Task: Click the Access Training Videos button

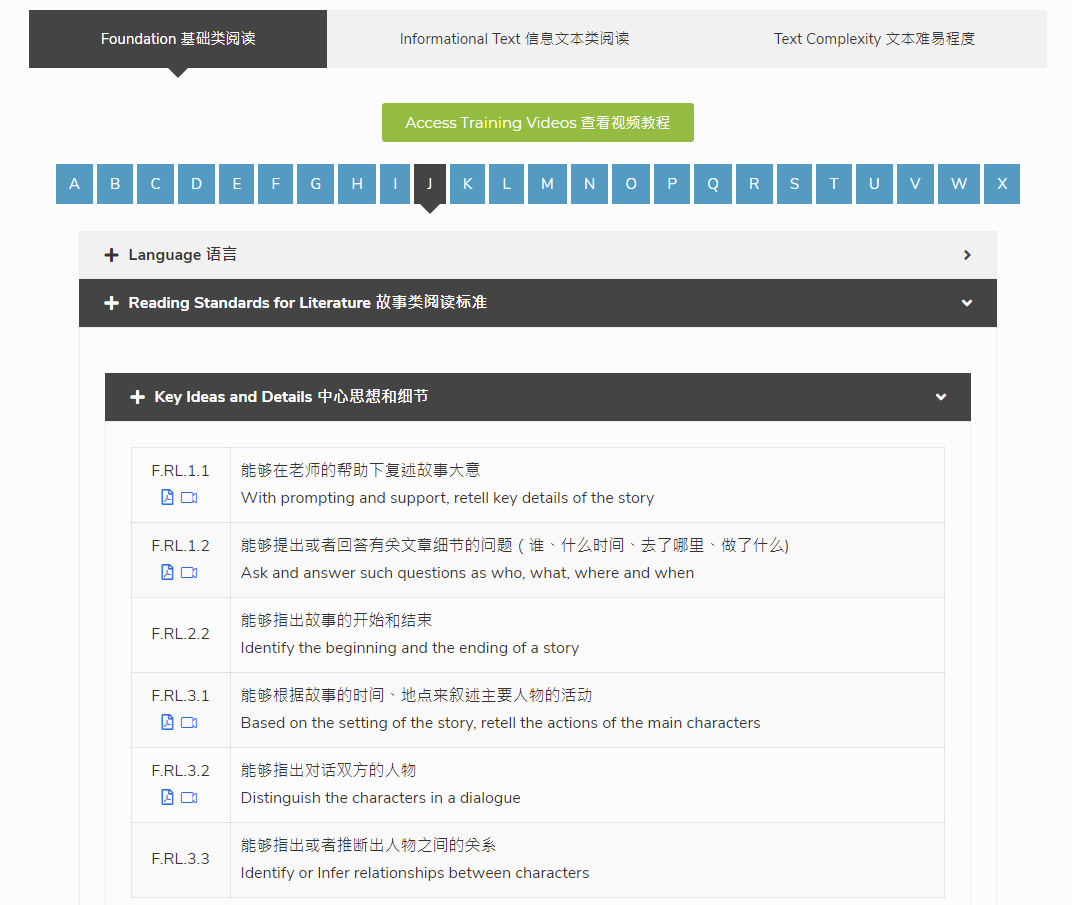Action: click(537, 122)
